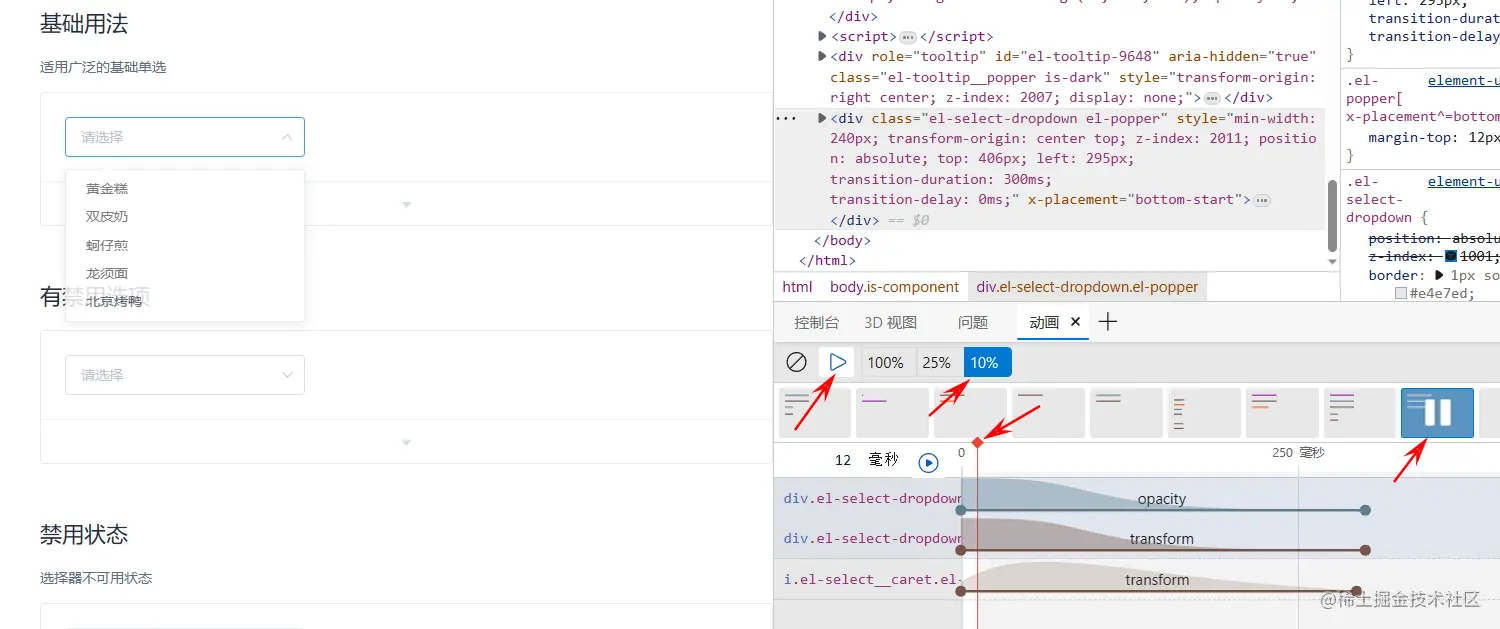Screen dimensions: 1500x629
Task: Switch to the 3D 视图 tab
Action: 890,322
